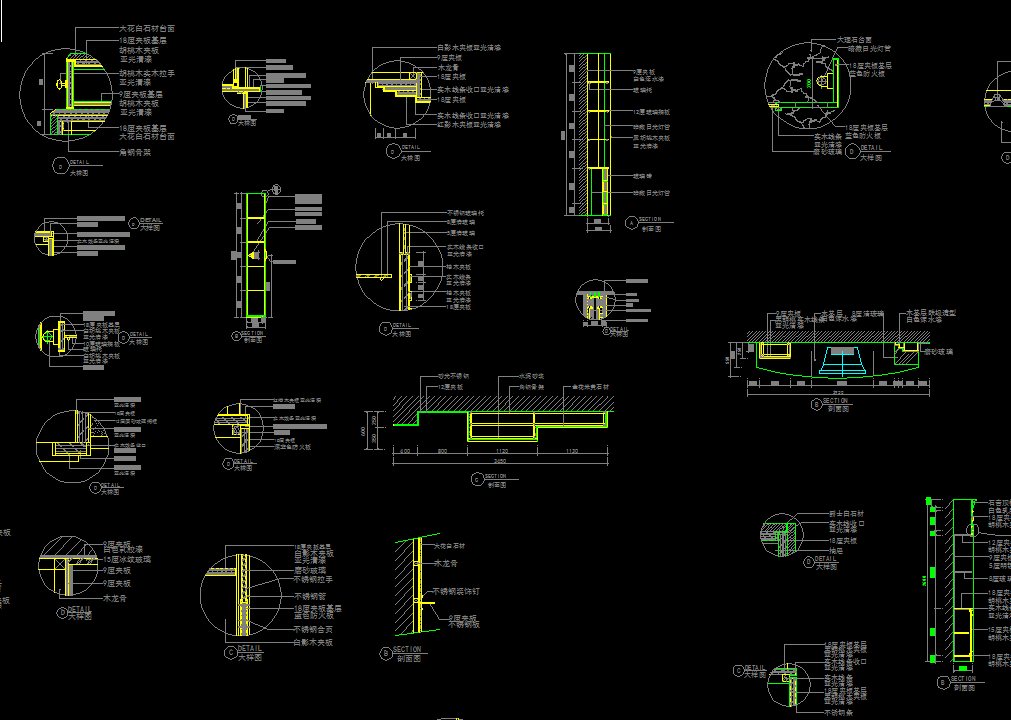Image resolution: width=1011 pixels, height=720 pixels.
Task: Expand the bottom-right vertical wall section view
Action: point(955,590)
